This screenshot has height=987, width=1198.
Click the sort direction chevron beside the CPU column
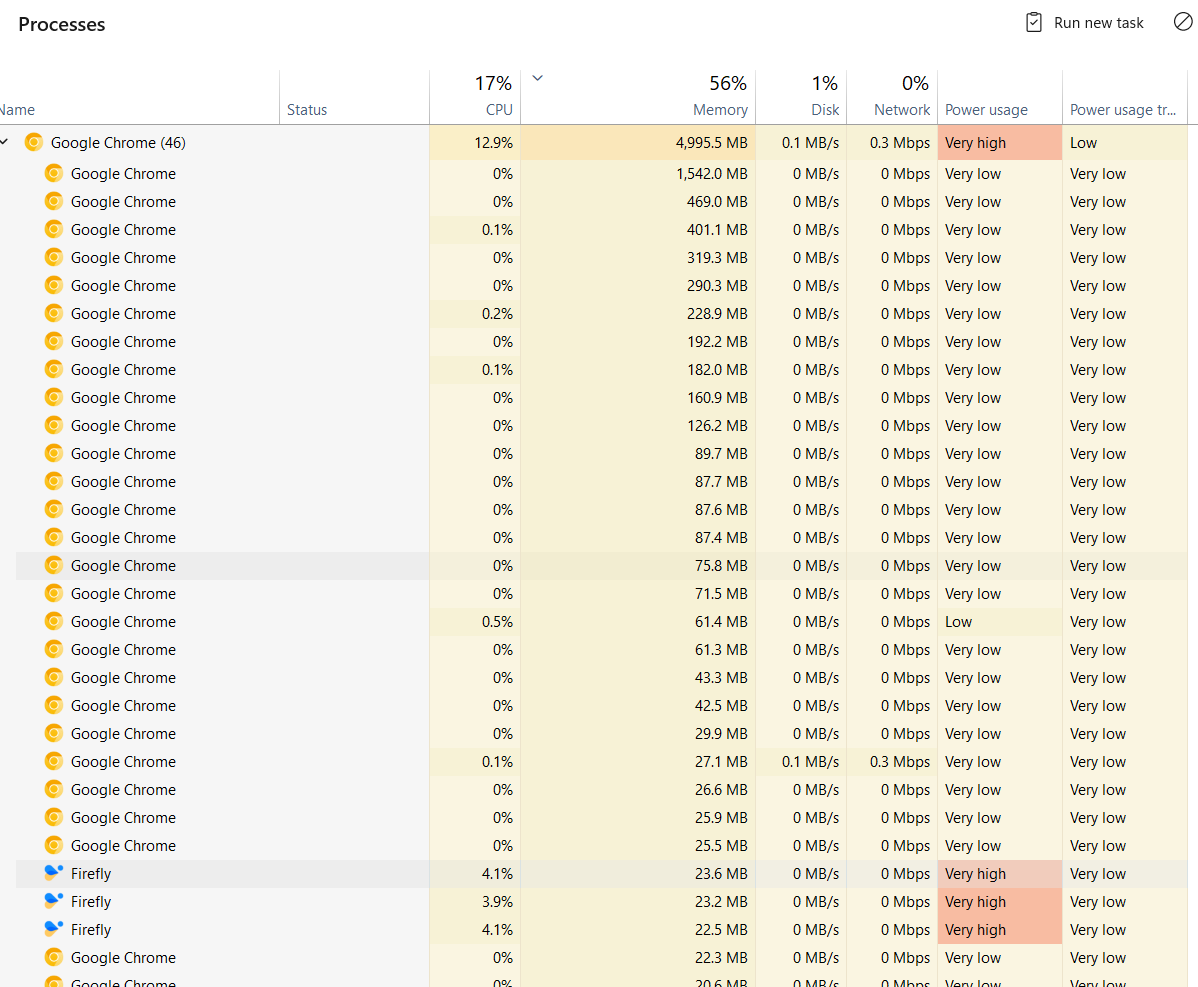pos(537,77)
